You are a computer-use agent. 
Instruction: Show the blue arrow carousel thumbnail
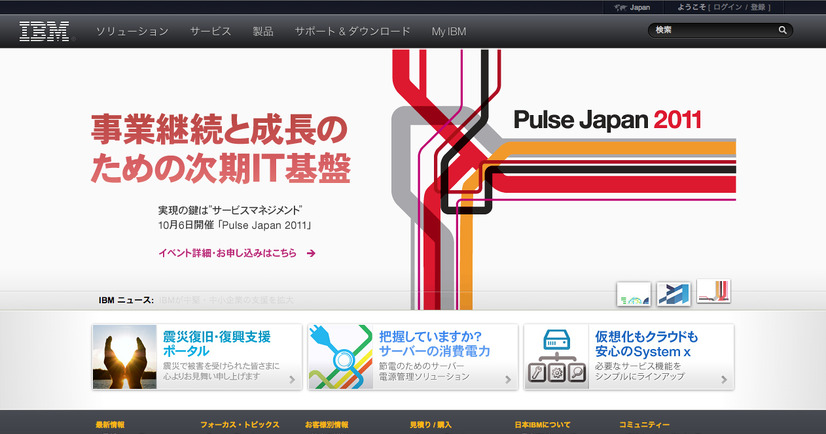673,294
